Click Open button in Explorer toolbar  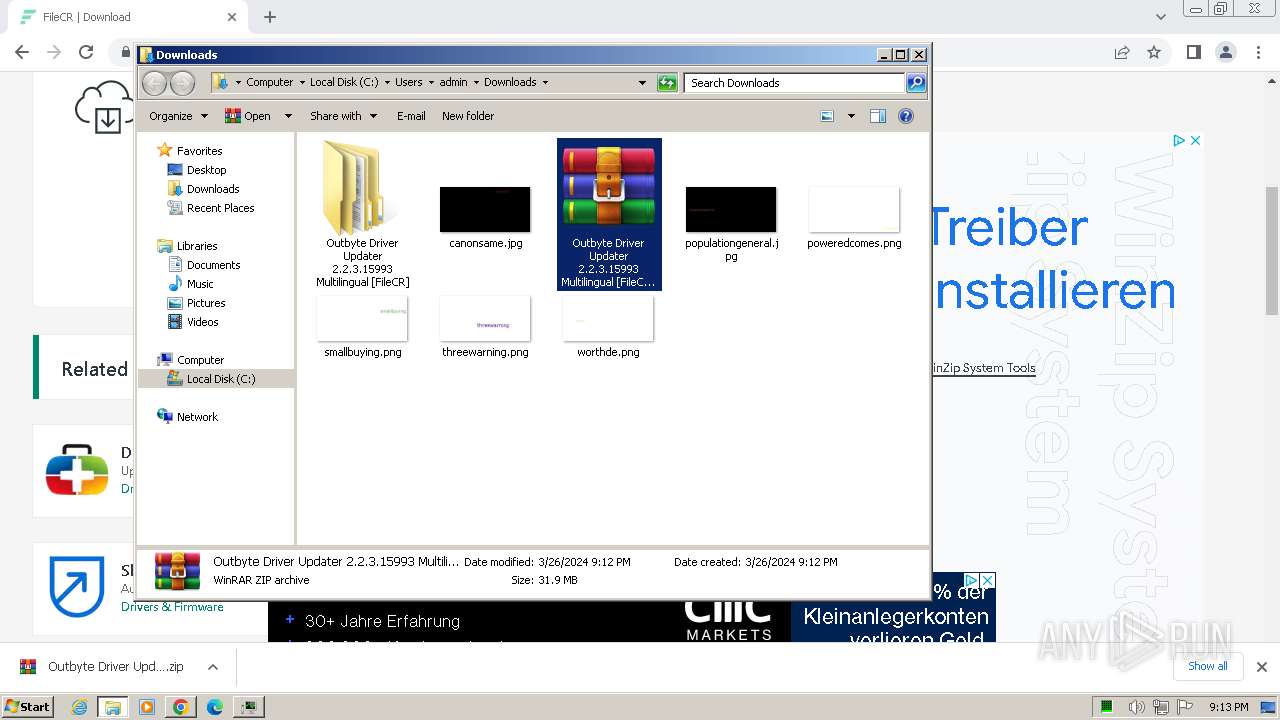click(x=249, y=116)
